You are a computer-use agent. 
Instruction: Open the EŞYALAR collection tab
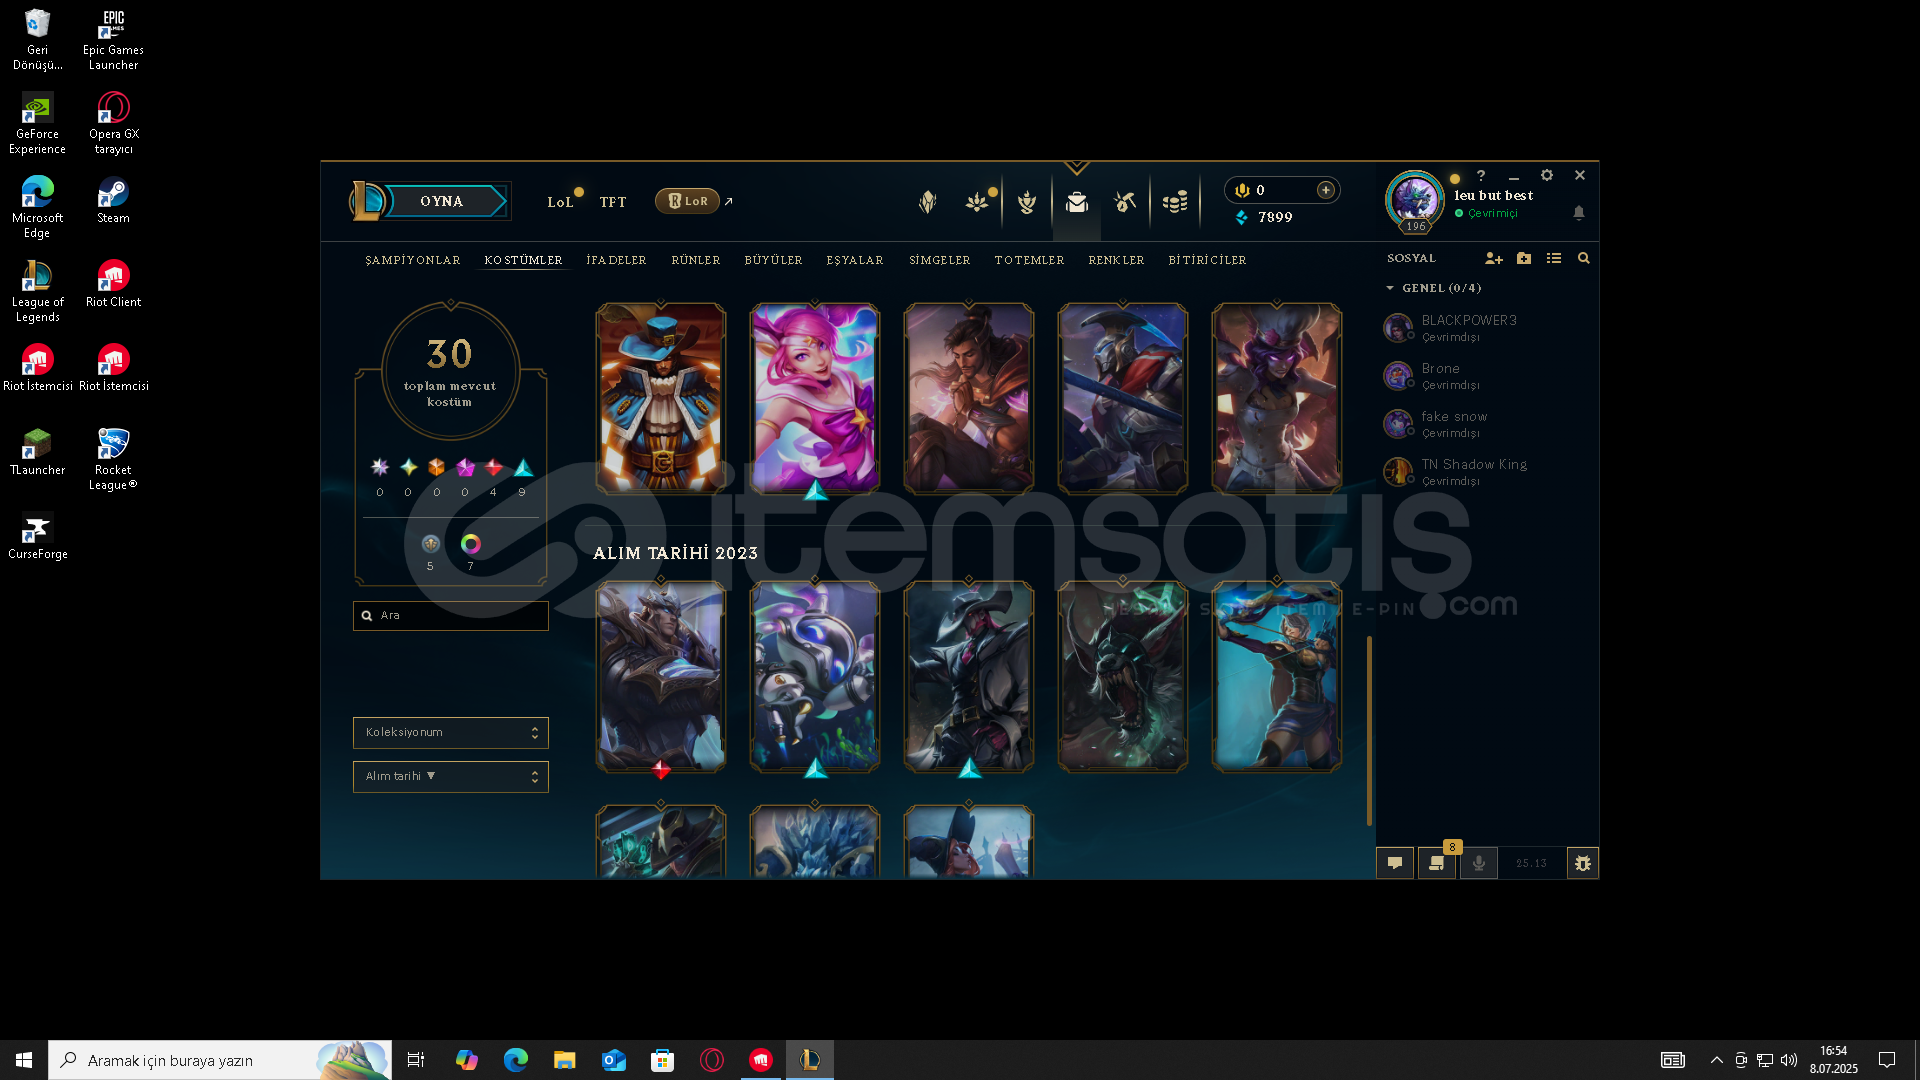pyautogui.click(x=855, y=260)
